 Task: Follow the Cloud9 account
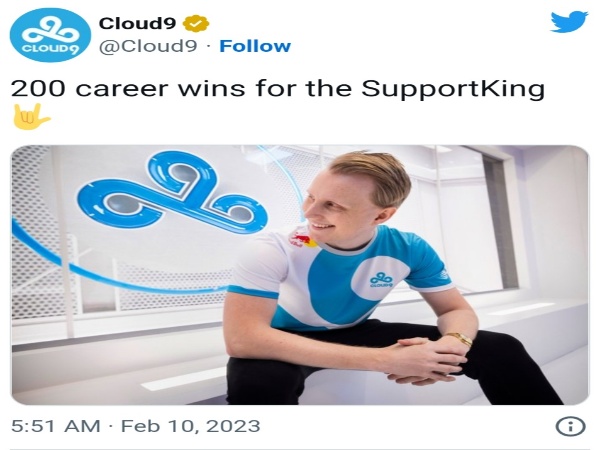[255, 46]
